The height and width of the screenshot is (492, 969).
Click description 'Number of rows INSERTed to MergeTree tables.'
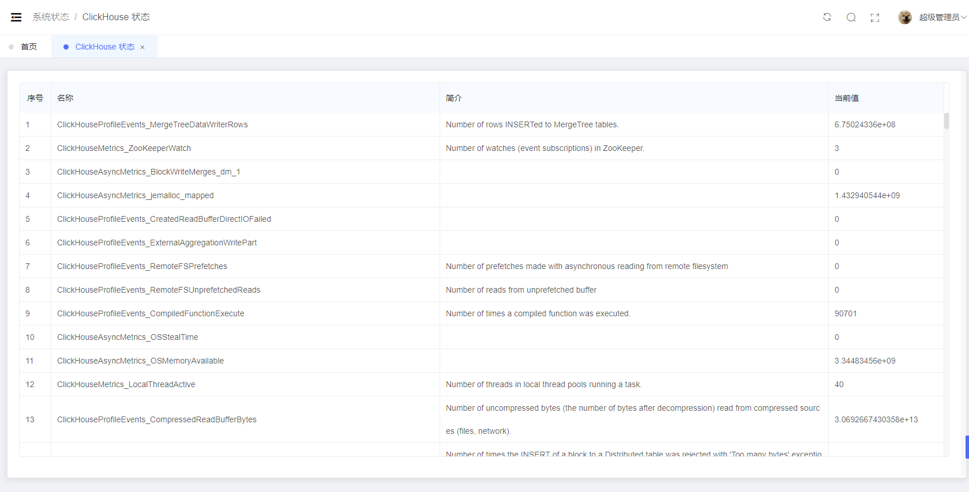[532, 124]
